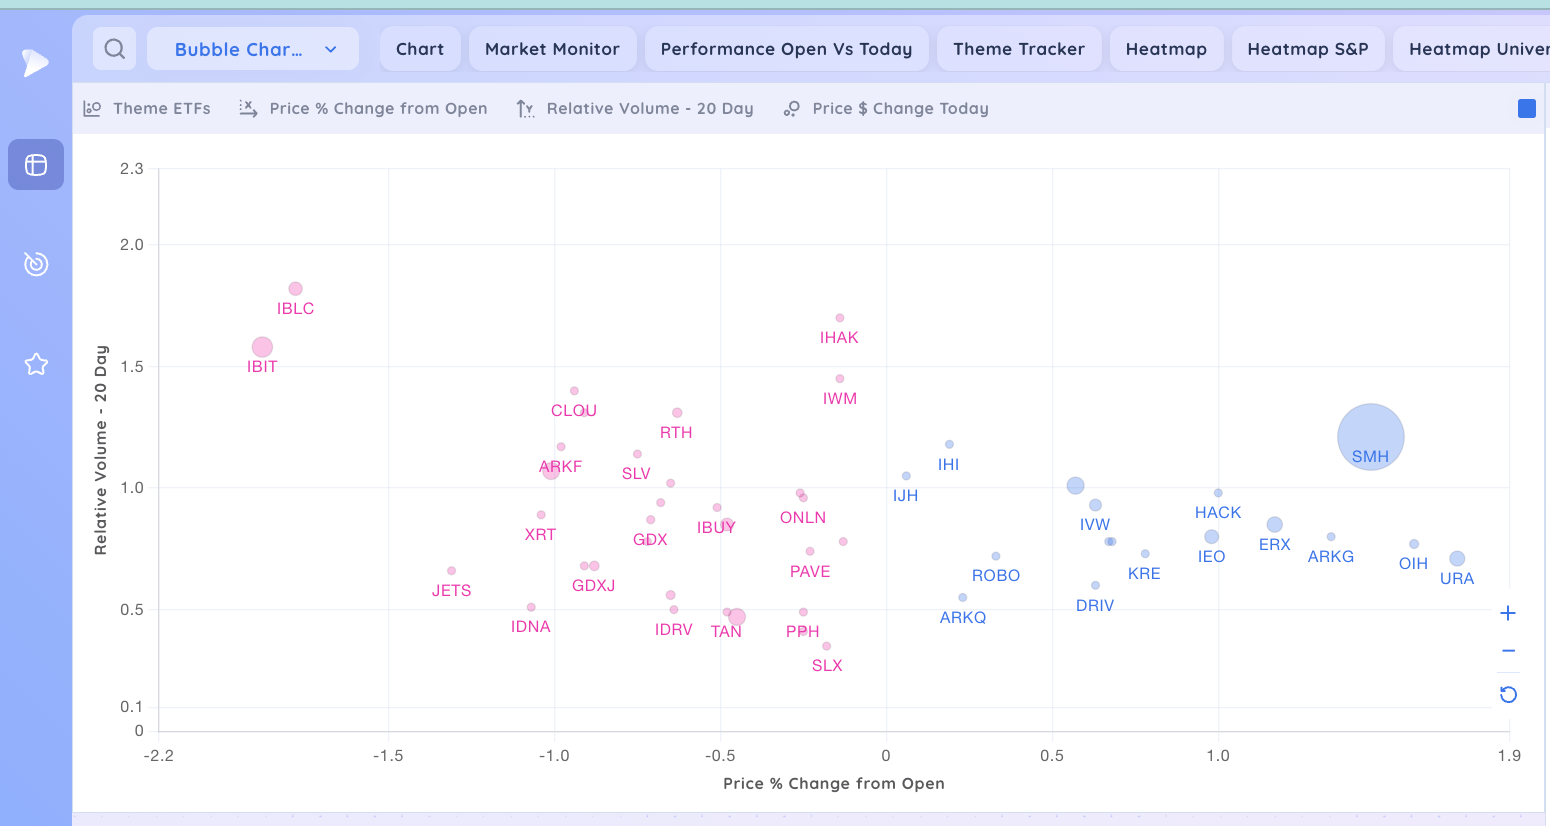Open the Heatmap S&P tab
Viewport: 1550px width, 826px height.
point(1307,49)
